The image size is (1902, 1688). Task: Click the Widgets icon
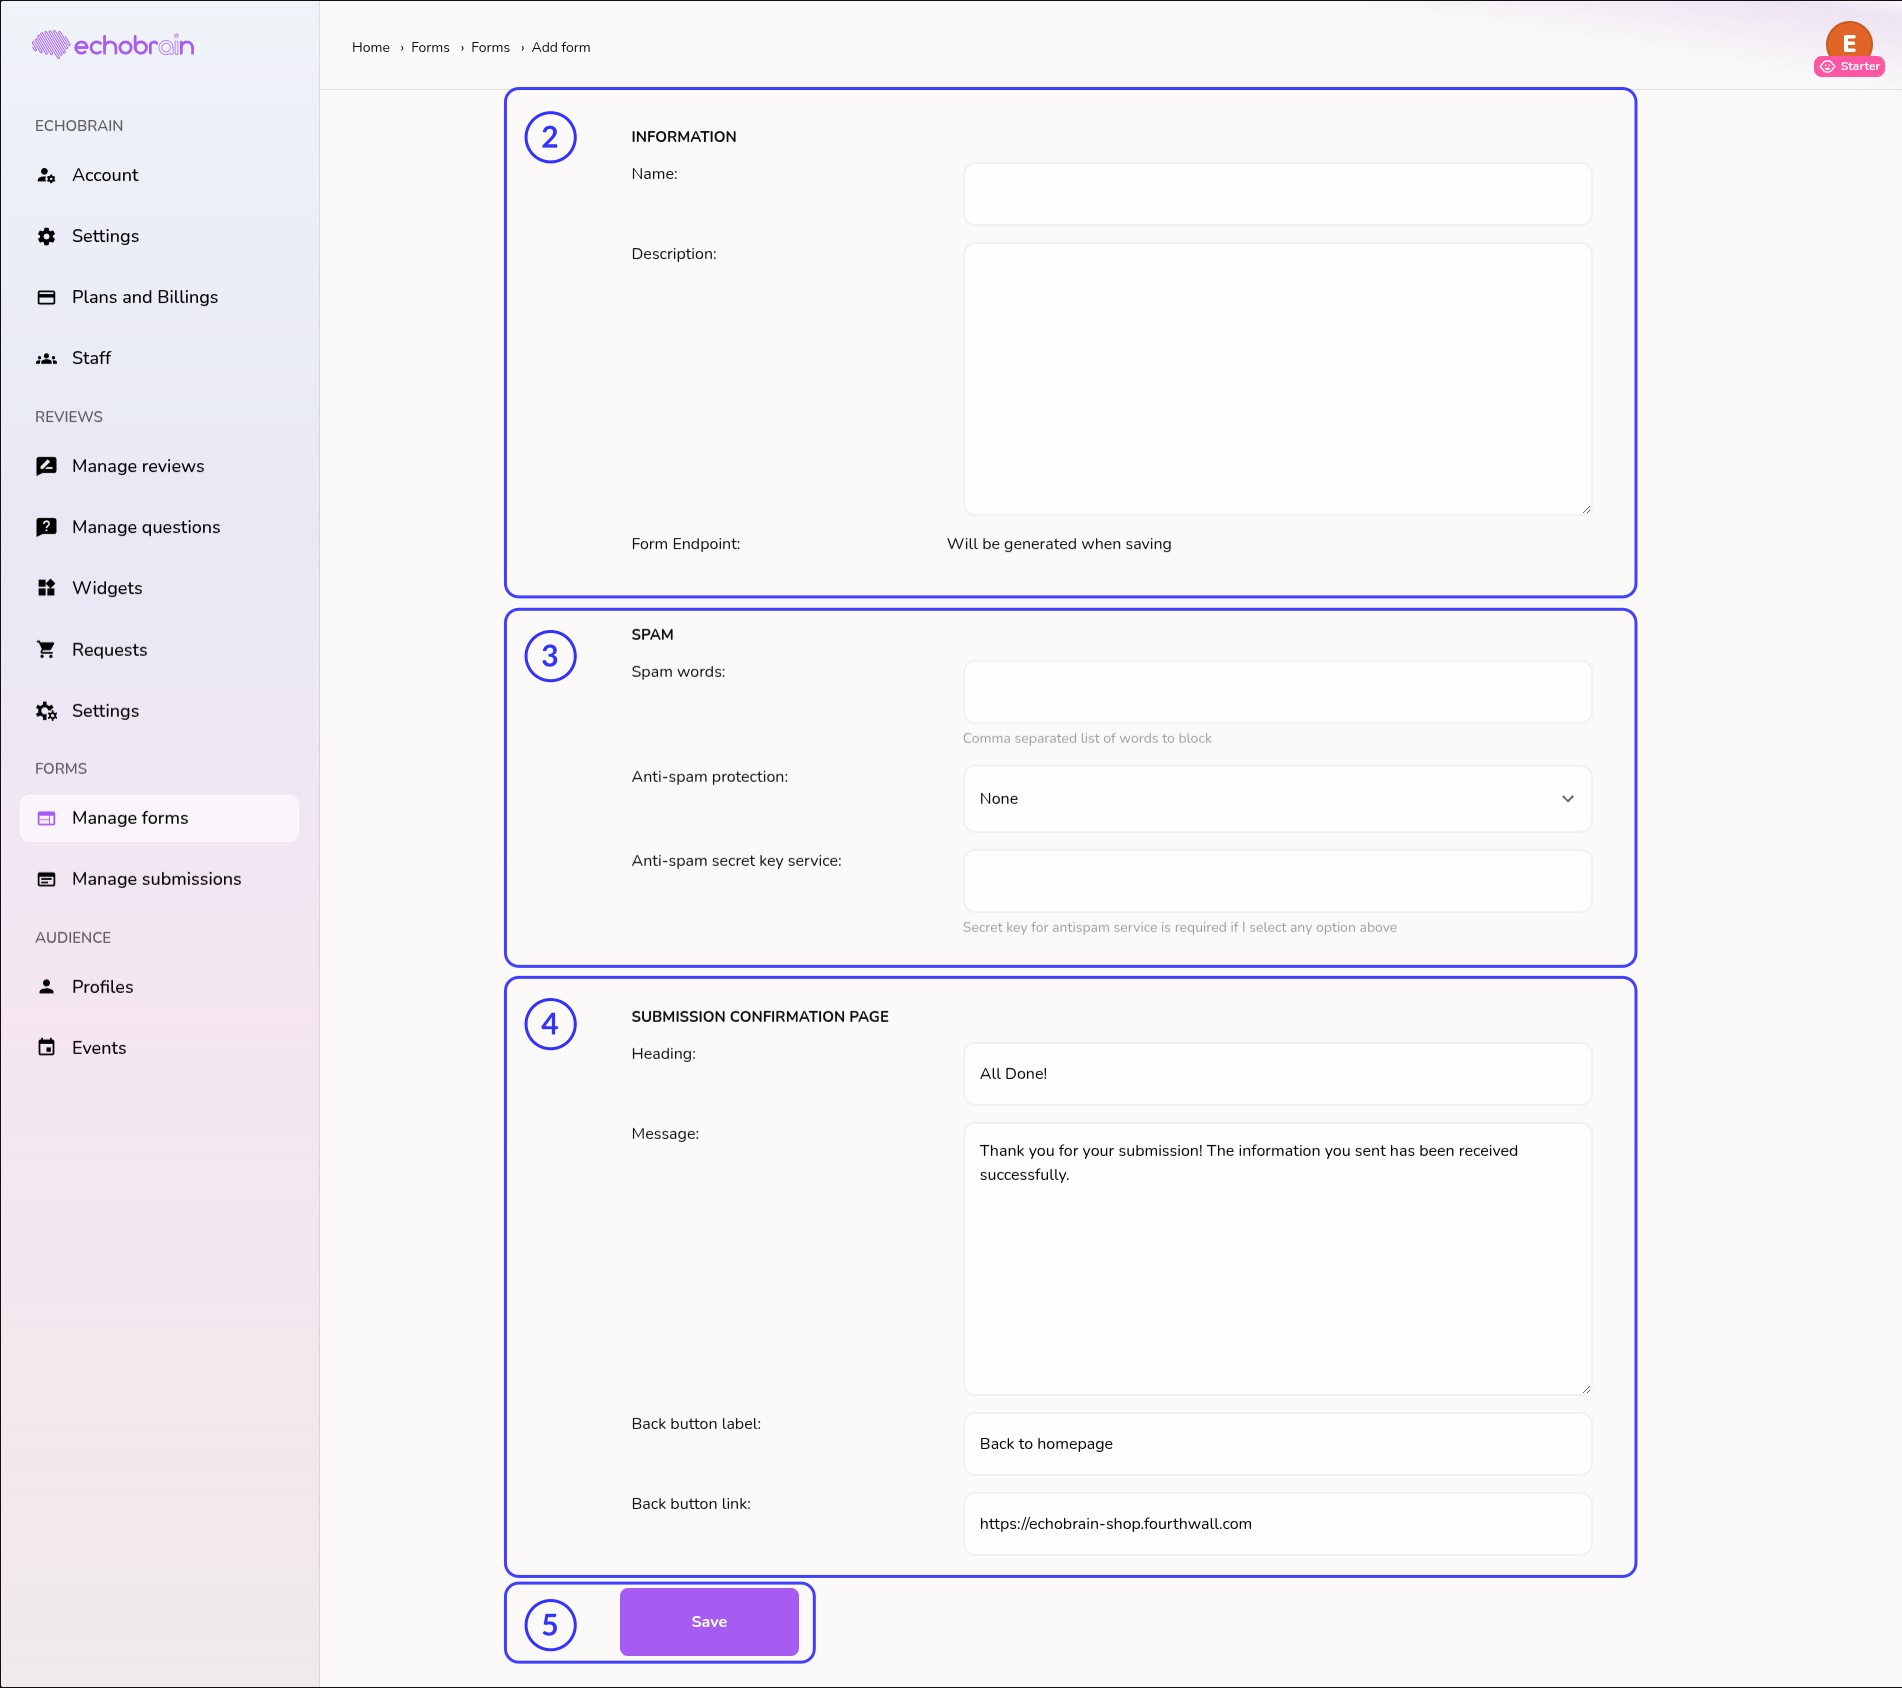46,588
